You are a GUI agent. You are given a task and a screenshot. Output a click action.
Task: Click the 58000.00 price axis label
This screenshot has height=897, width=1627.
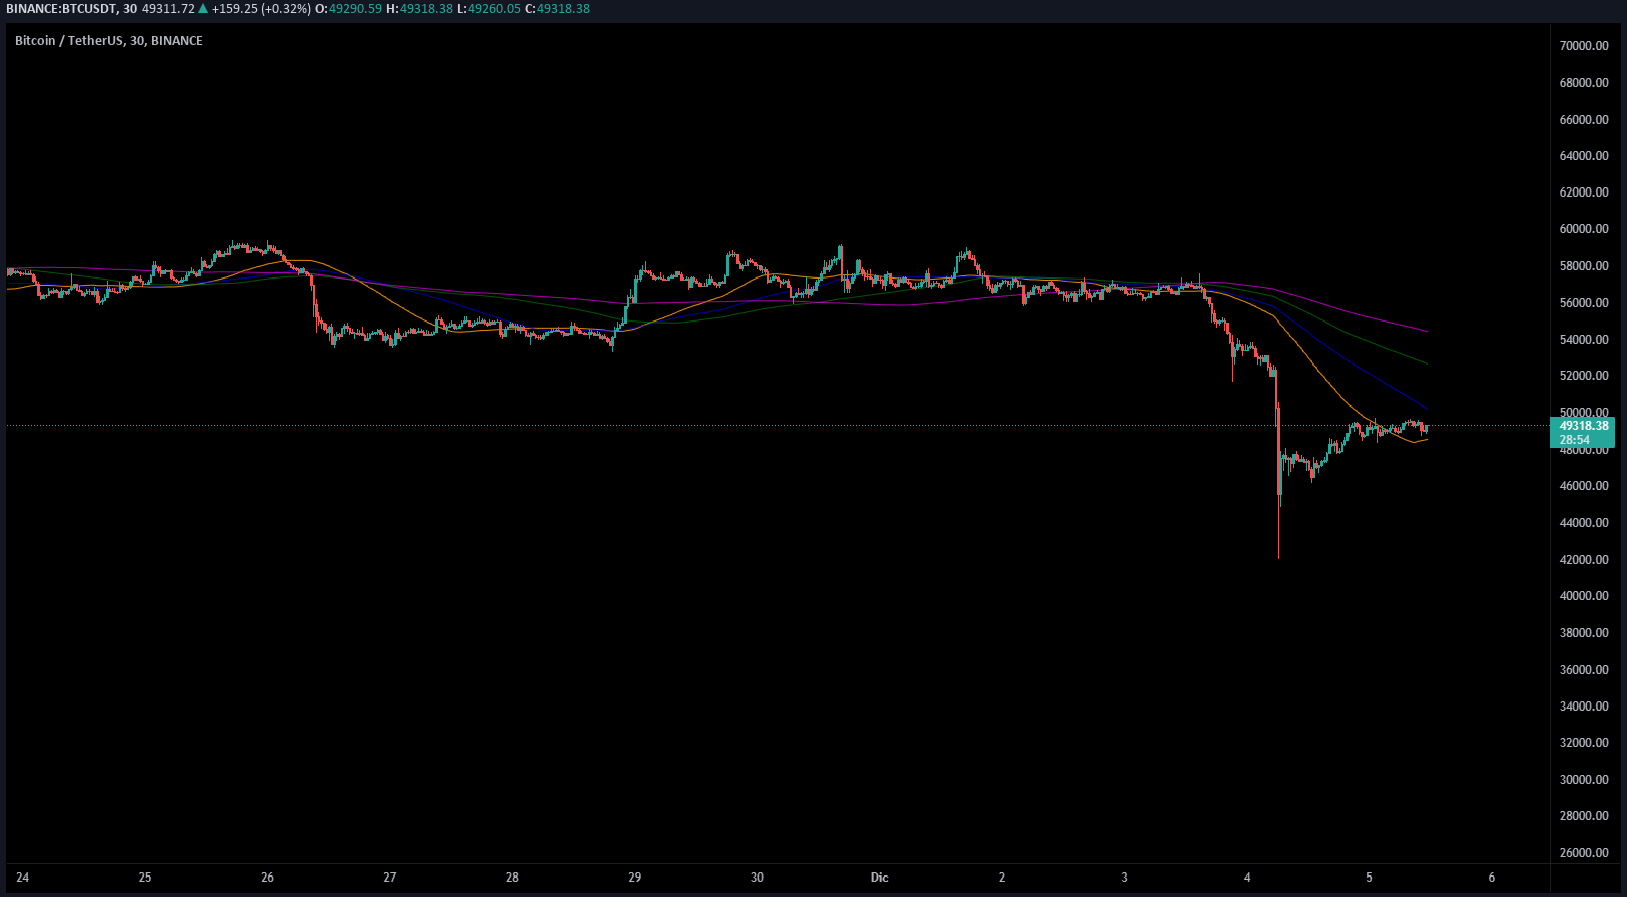click(x=1584, y=266)
